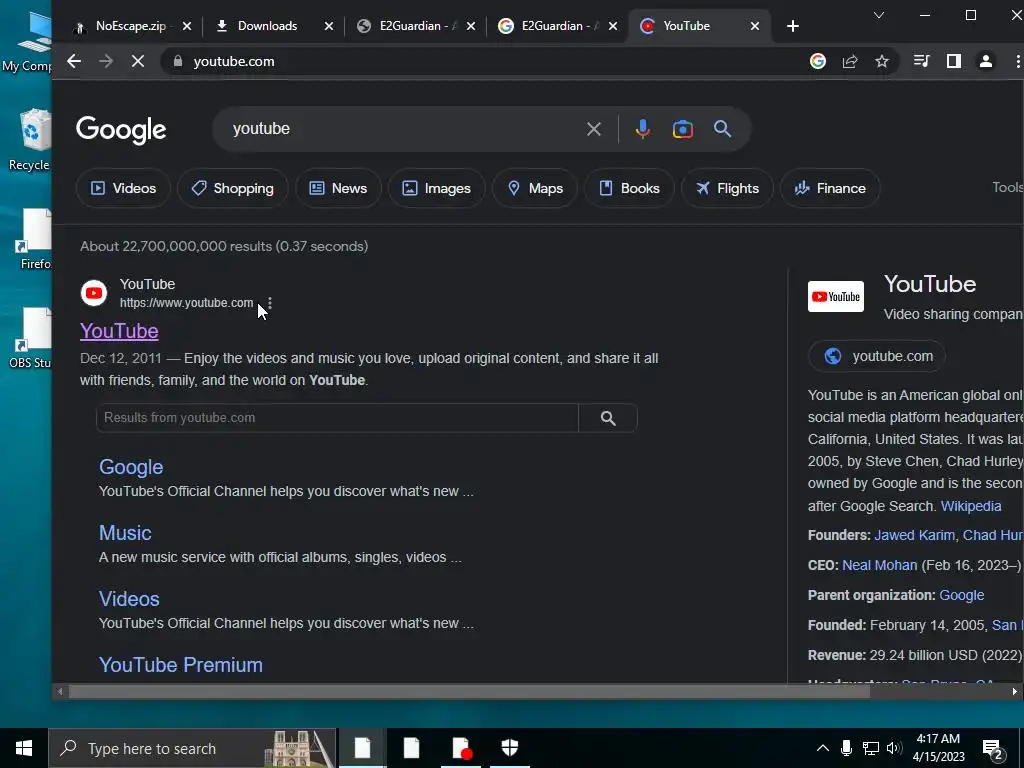Viewport: 1024px width, 768px height.
Task: Click the site lock icon in address bar
Action: click(178, 61)
